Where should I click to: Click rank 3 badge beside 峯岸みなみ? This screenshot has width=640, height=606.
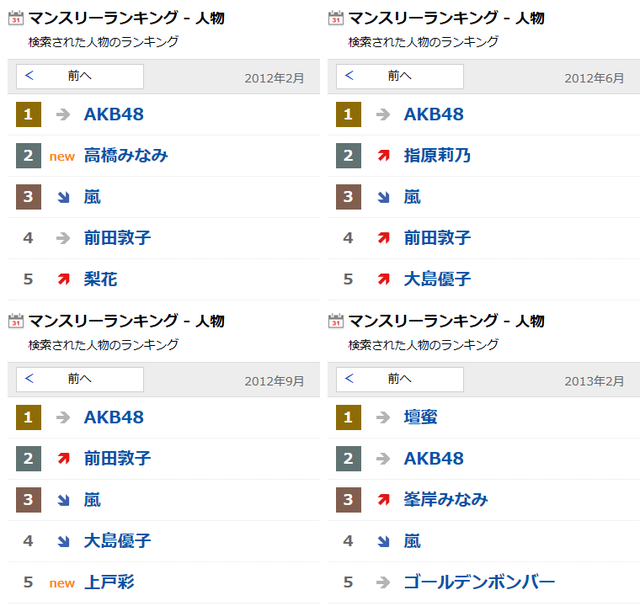coord(349,500)
